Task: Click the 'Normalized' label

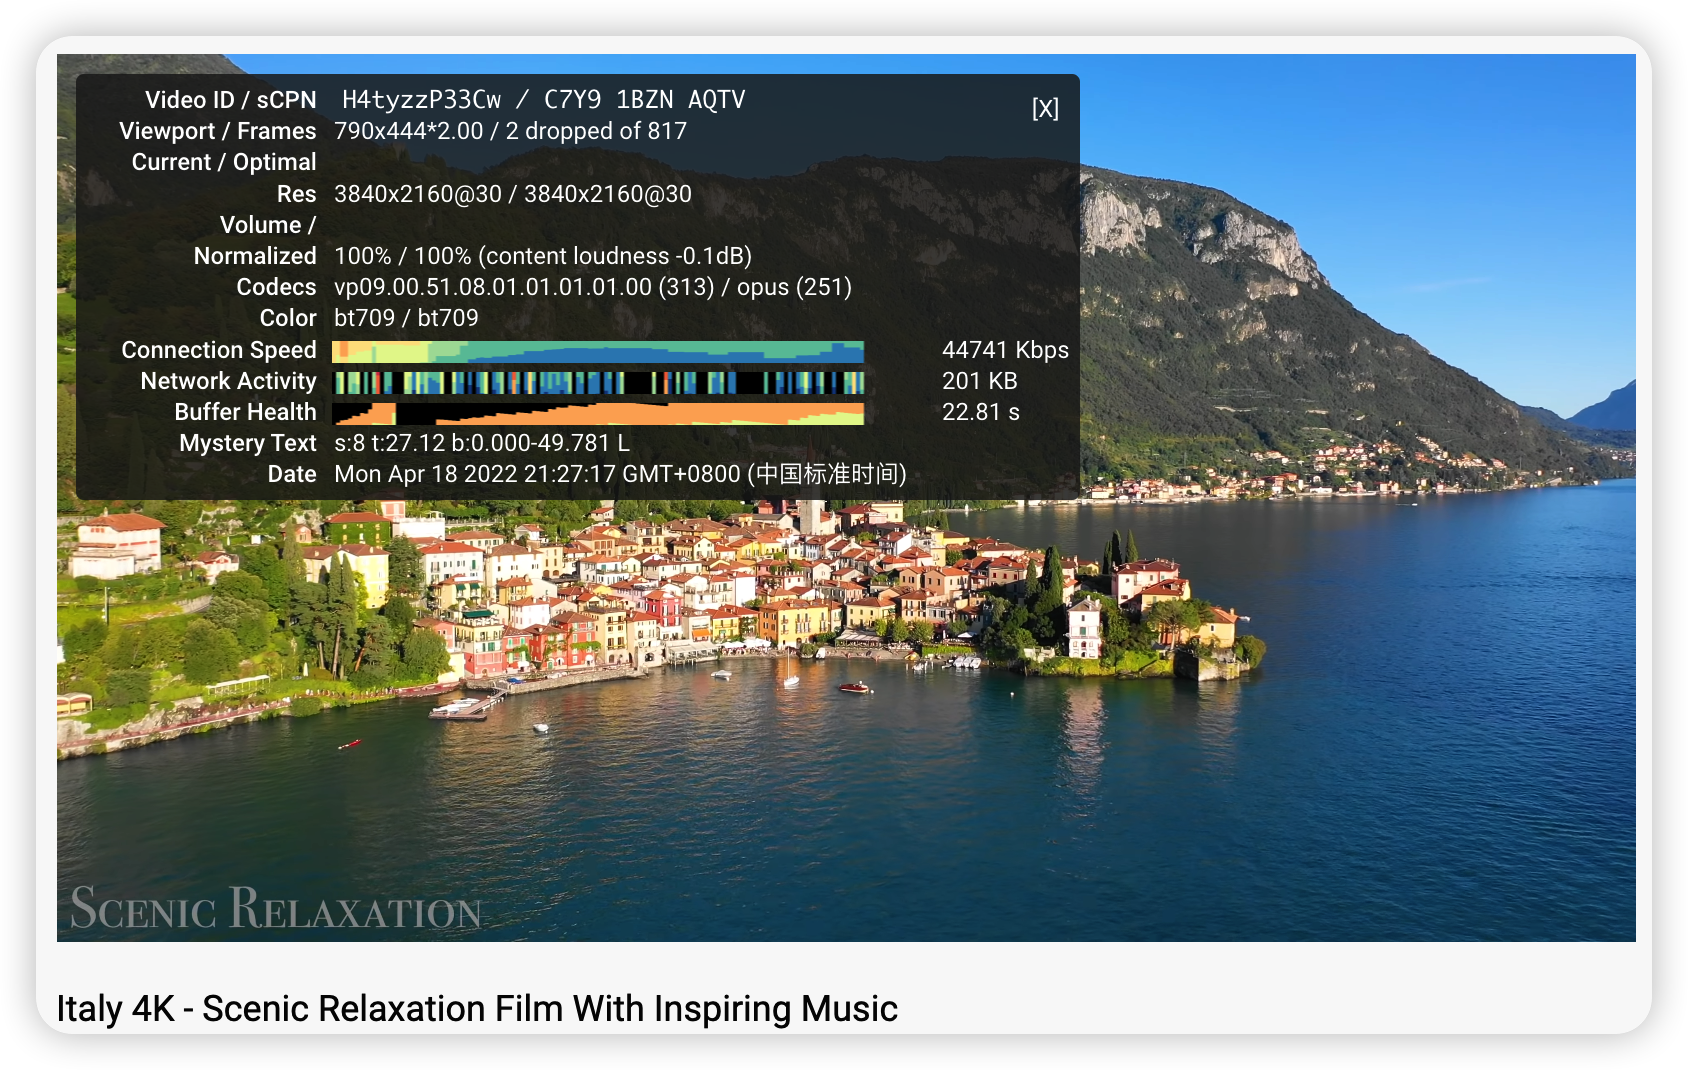Action: pyautogui.click(x=255, y=256)
